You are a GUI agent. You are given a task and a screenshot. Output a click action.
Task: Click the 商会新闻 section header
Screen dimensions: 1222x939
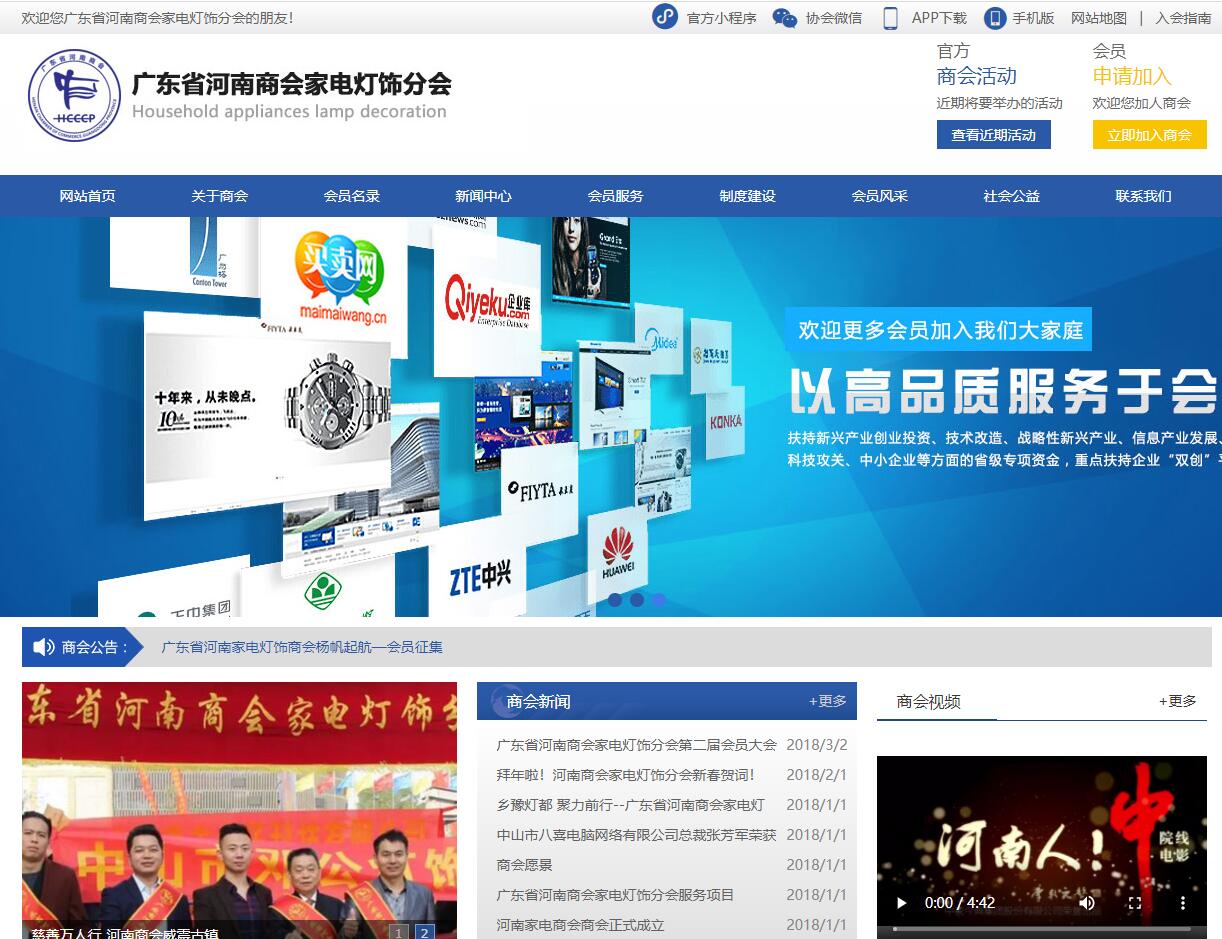point(539,701)
